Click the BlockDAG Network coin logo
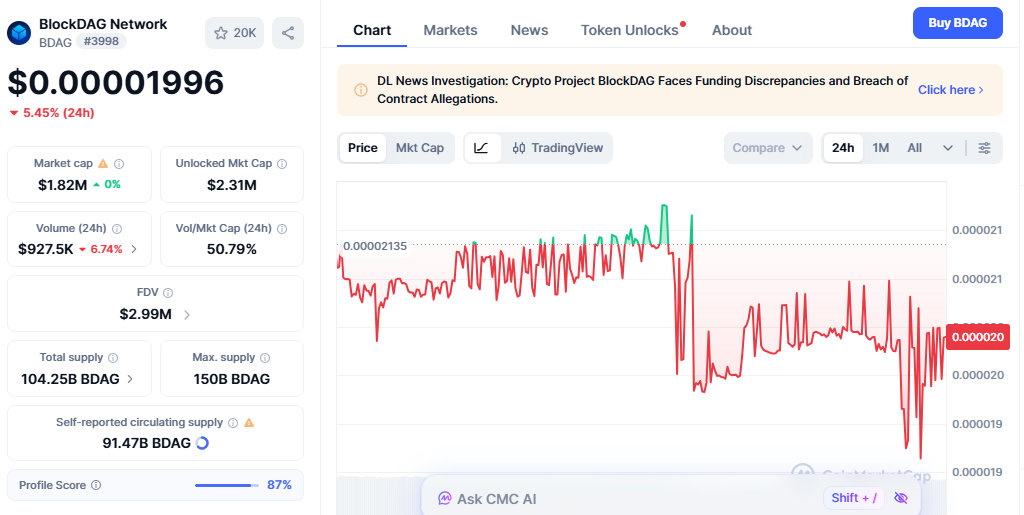This screenshot has height=515, width=1024. click(x=19, y=33)
